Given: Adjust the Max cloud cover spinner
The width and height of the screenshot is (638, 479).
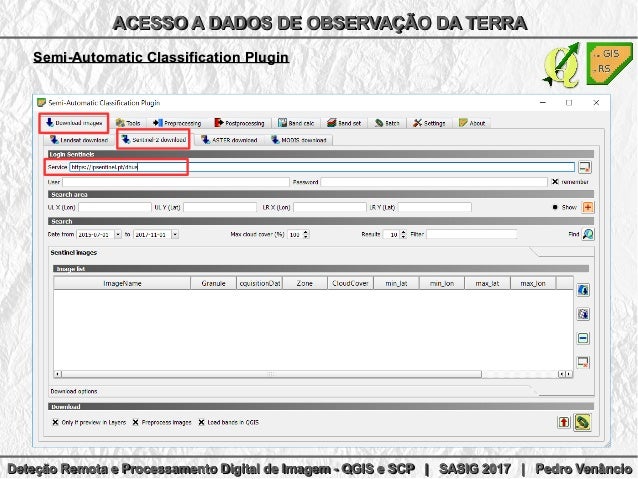Looking at the screenshot, I should [306, 234].
